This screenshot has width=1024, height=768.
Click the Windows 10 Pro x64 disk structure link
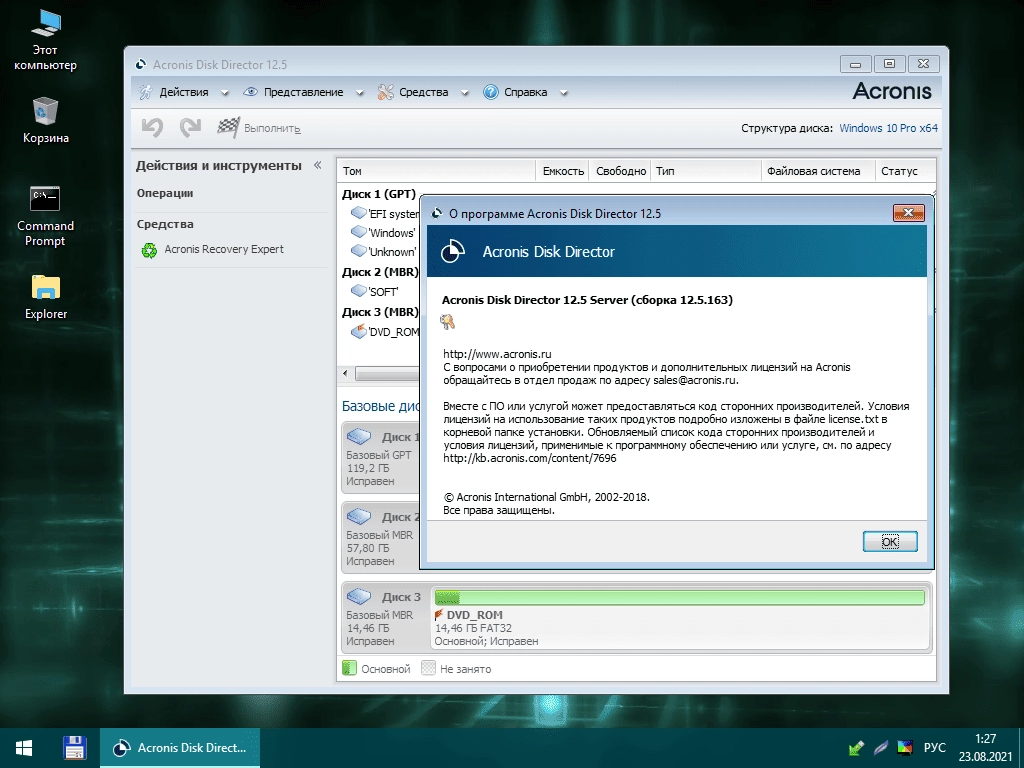888,128
